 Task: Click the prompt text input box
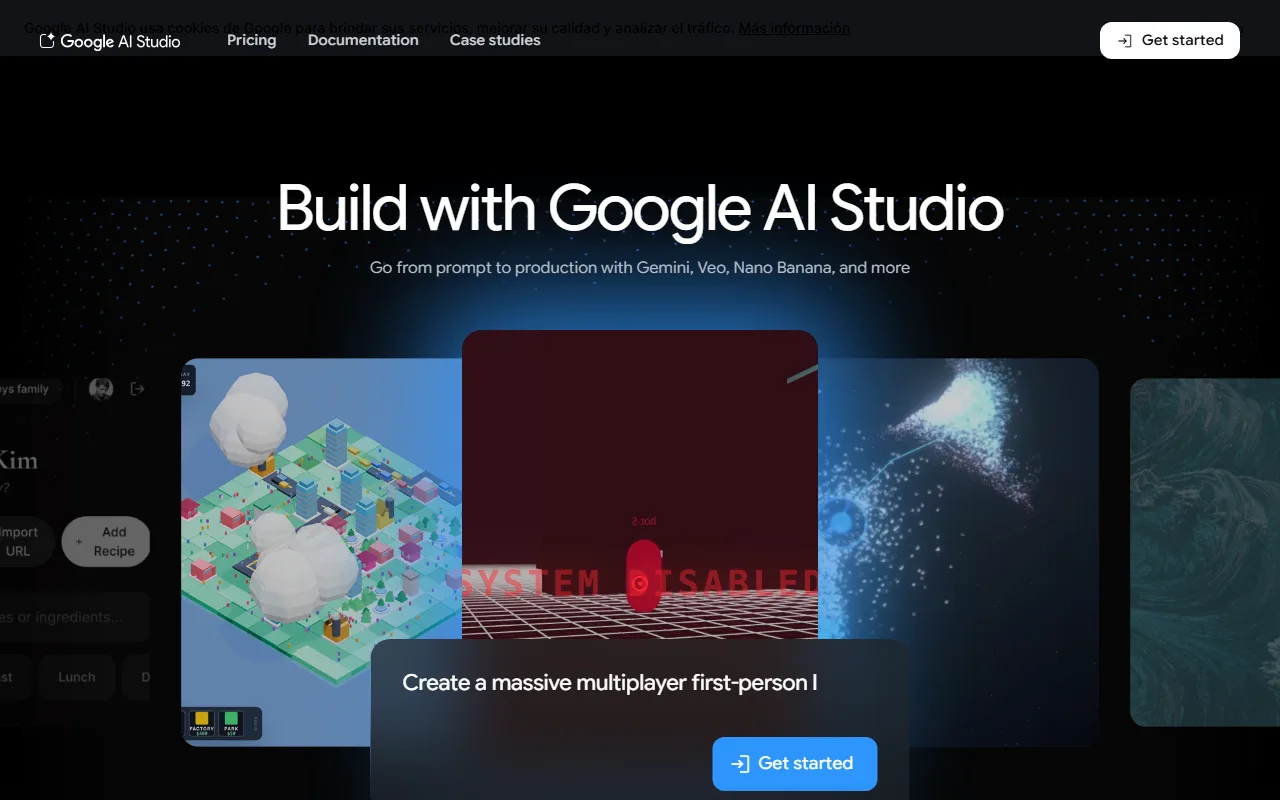click(640, 683)
